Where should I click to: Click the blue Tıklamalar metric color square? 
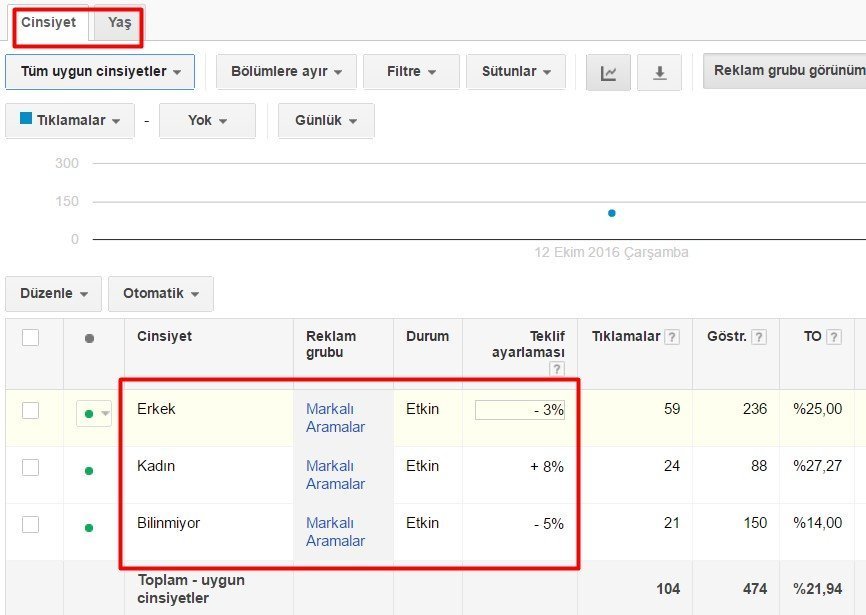pos(26,119)
